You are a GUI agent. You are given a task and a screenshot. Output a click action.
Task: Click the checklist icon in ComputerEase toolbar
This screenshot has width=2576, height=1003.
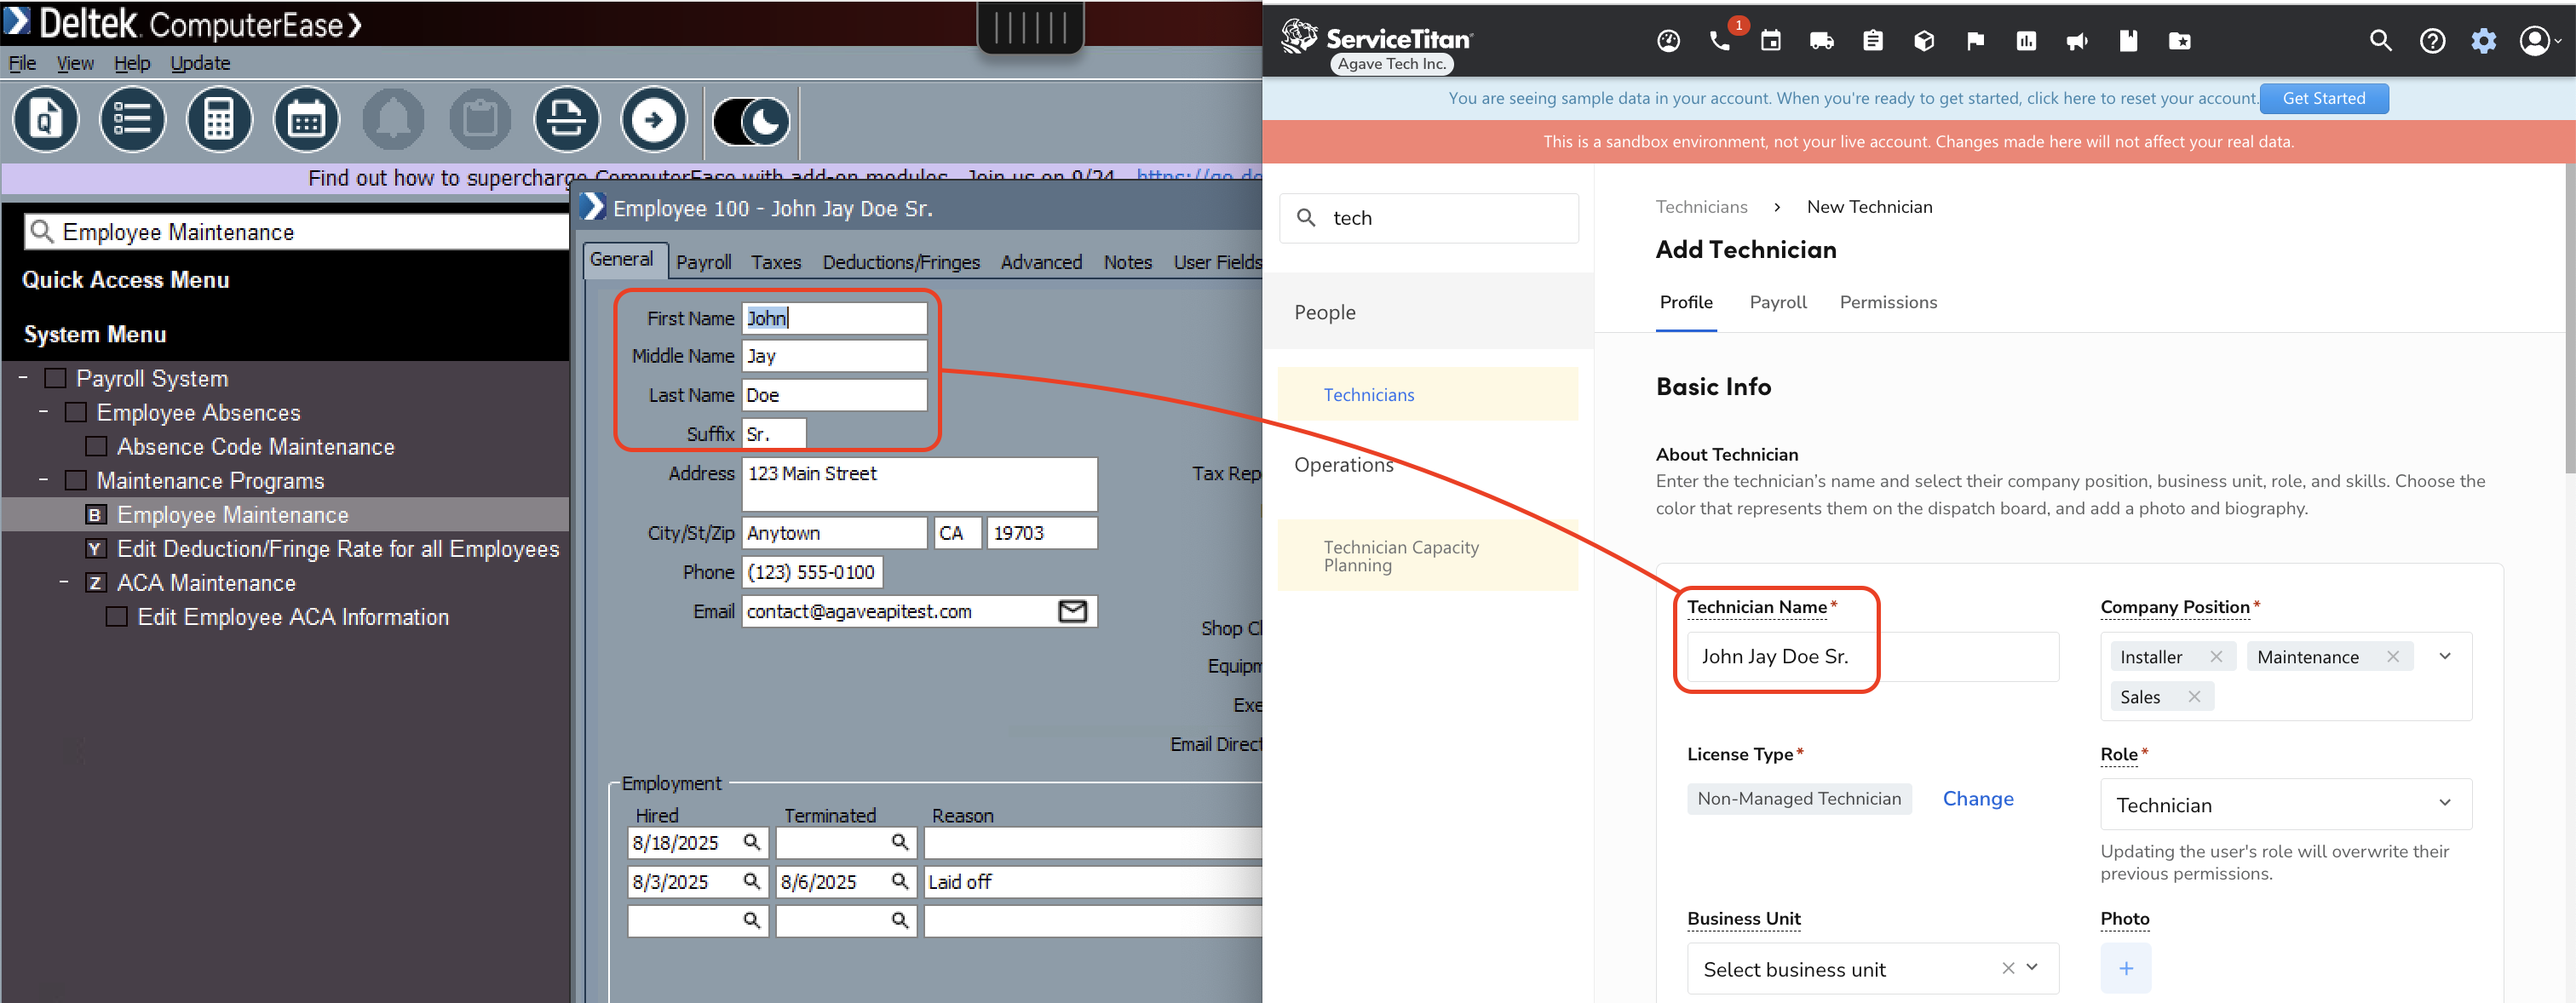132,120
